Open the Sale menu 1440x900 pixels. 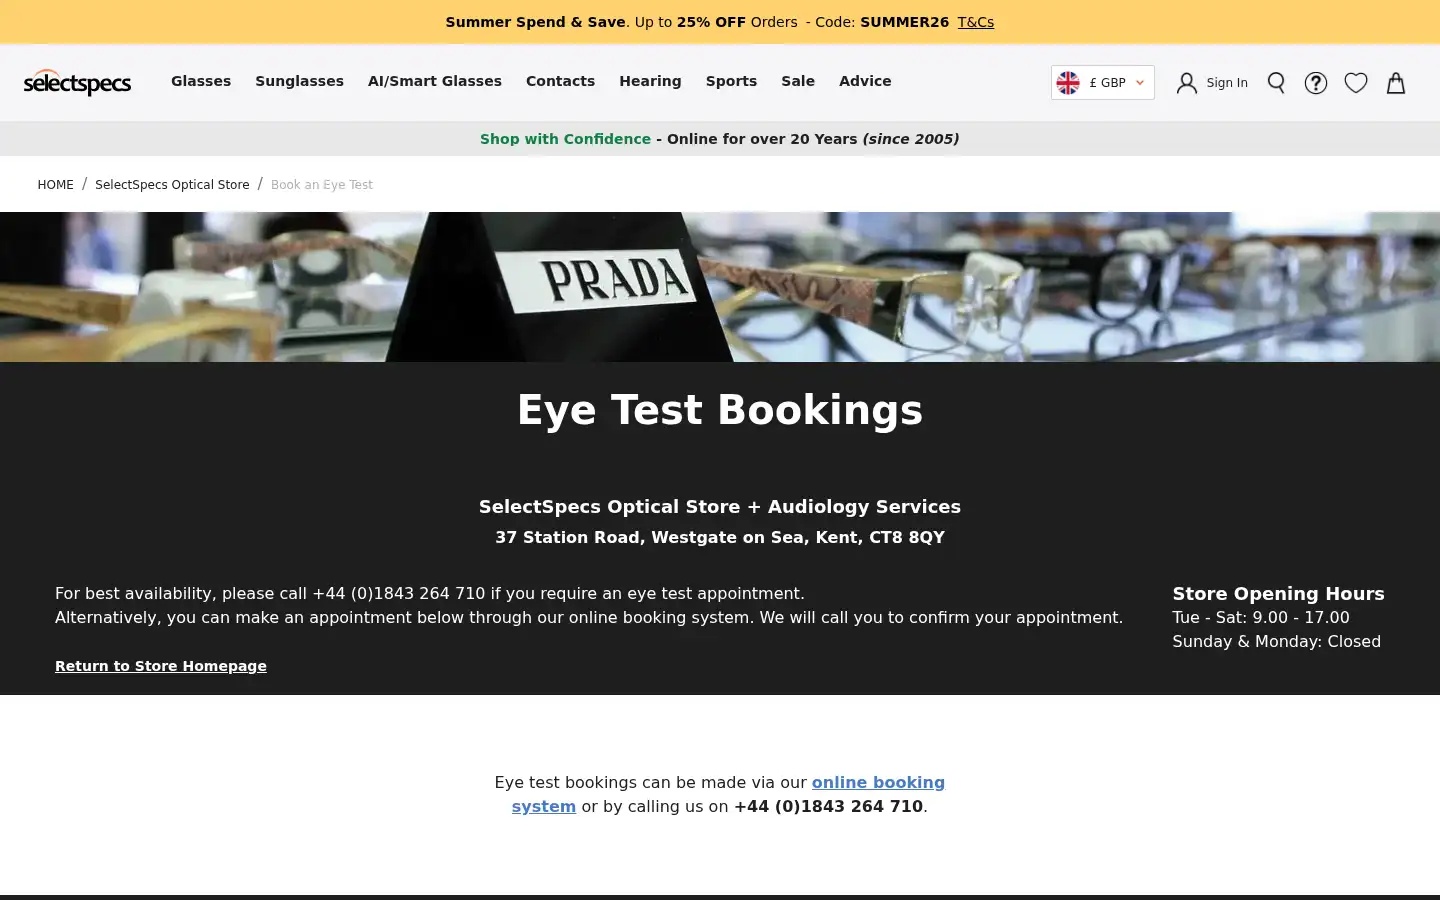[x=798, y=81]
